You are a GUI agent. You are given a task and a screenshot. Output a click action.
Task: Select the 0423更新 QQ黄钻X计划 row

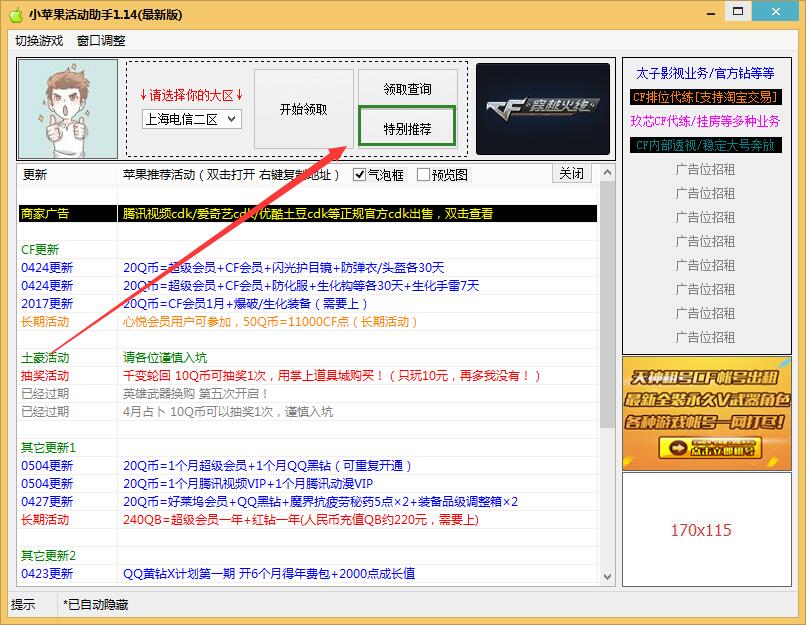click(x=308, y=574)
